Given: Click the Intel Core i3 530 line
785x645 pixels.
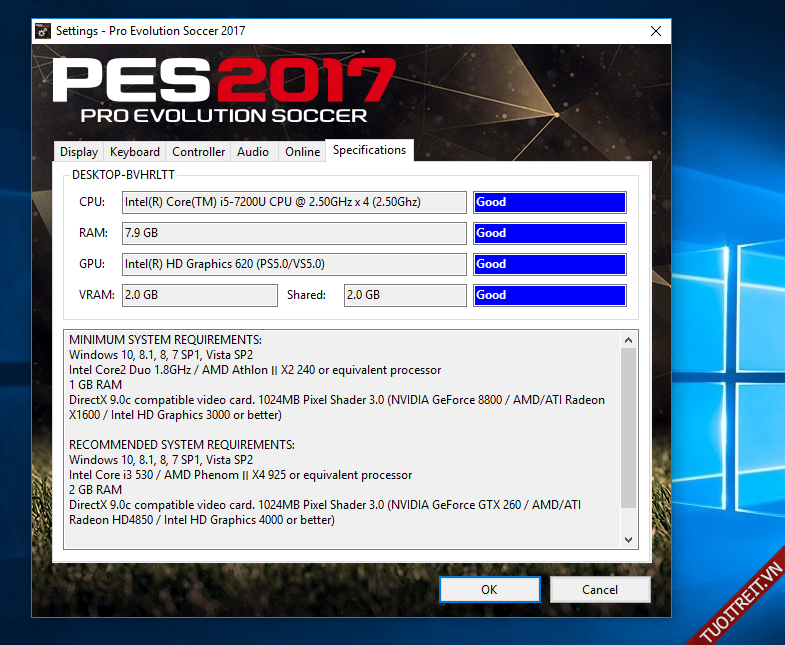Looking at the screenshot, I should coord(240,475).
